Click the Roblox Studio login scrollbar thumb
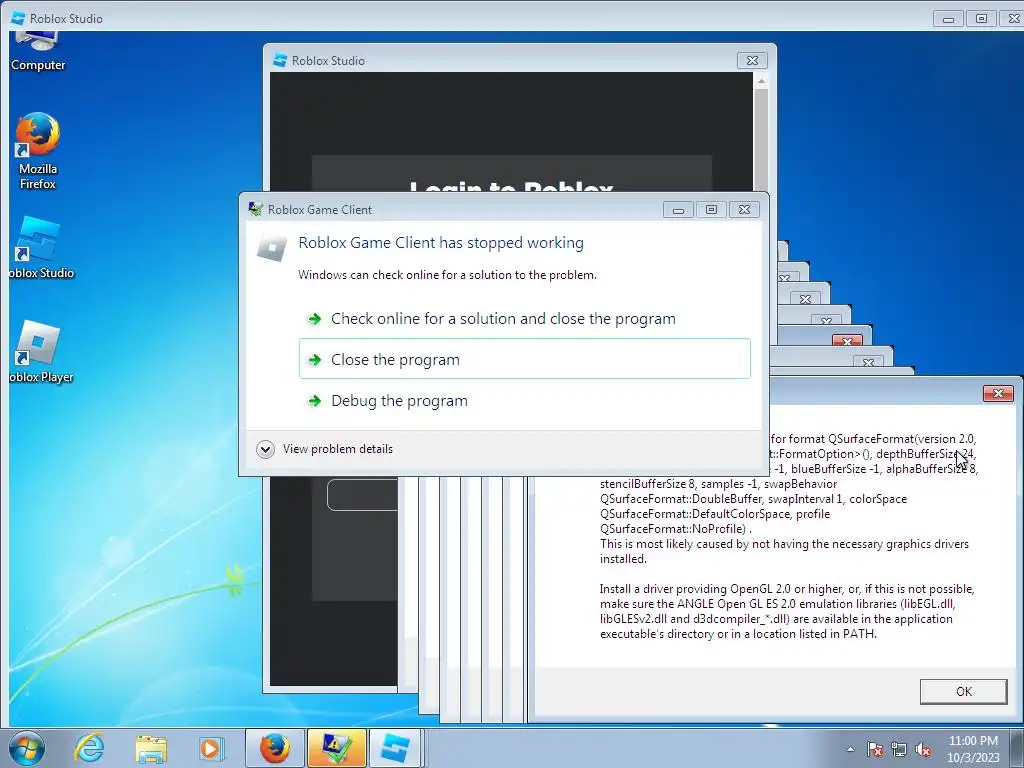 coord(761,140)
